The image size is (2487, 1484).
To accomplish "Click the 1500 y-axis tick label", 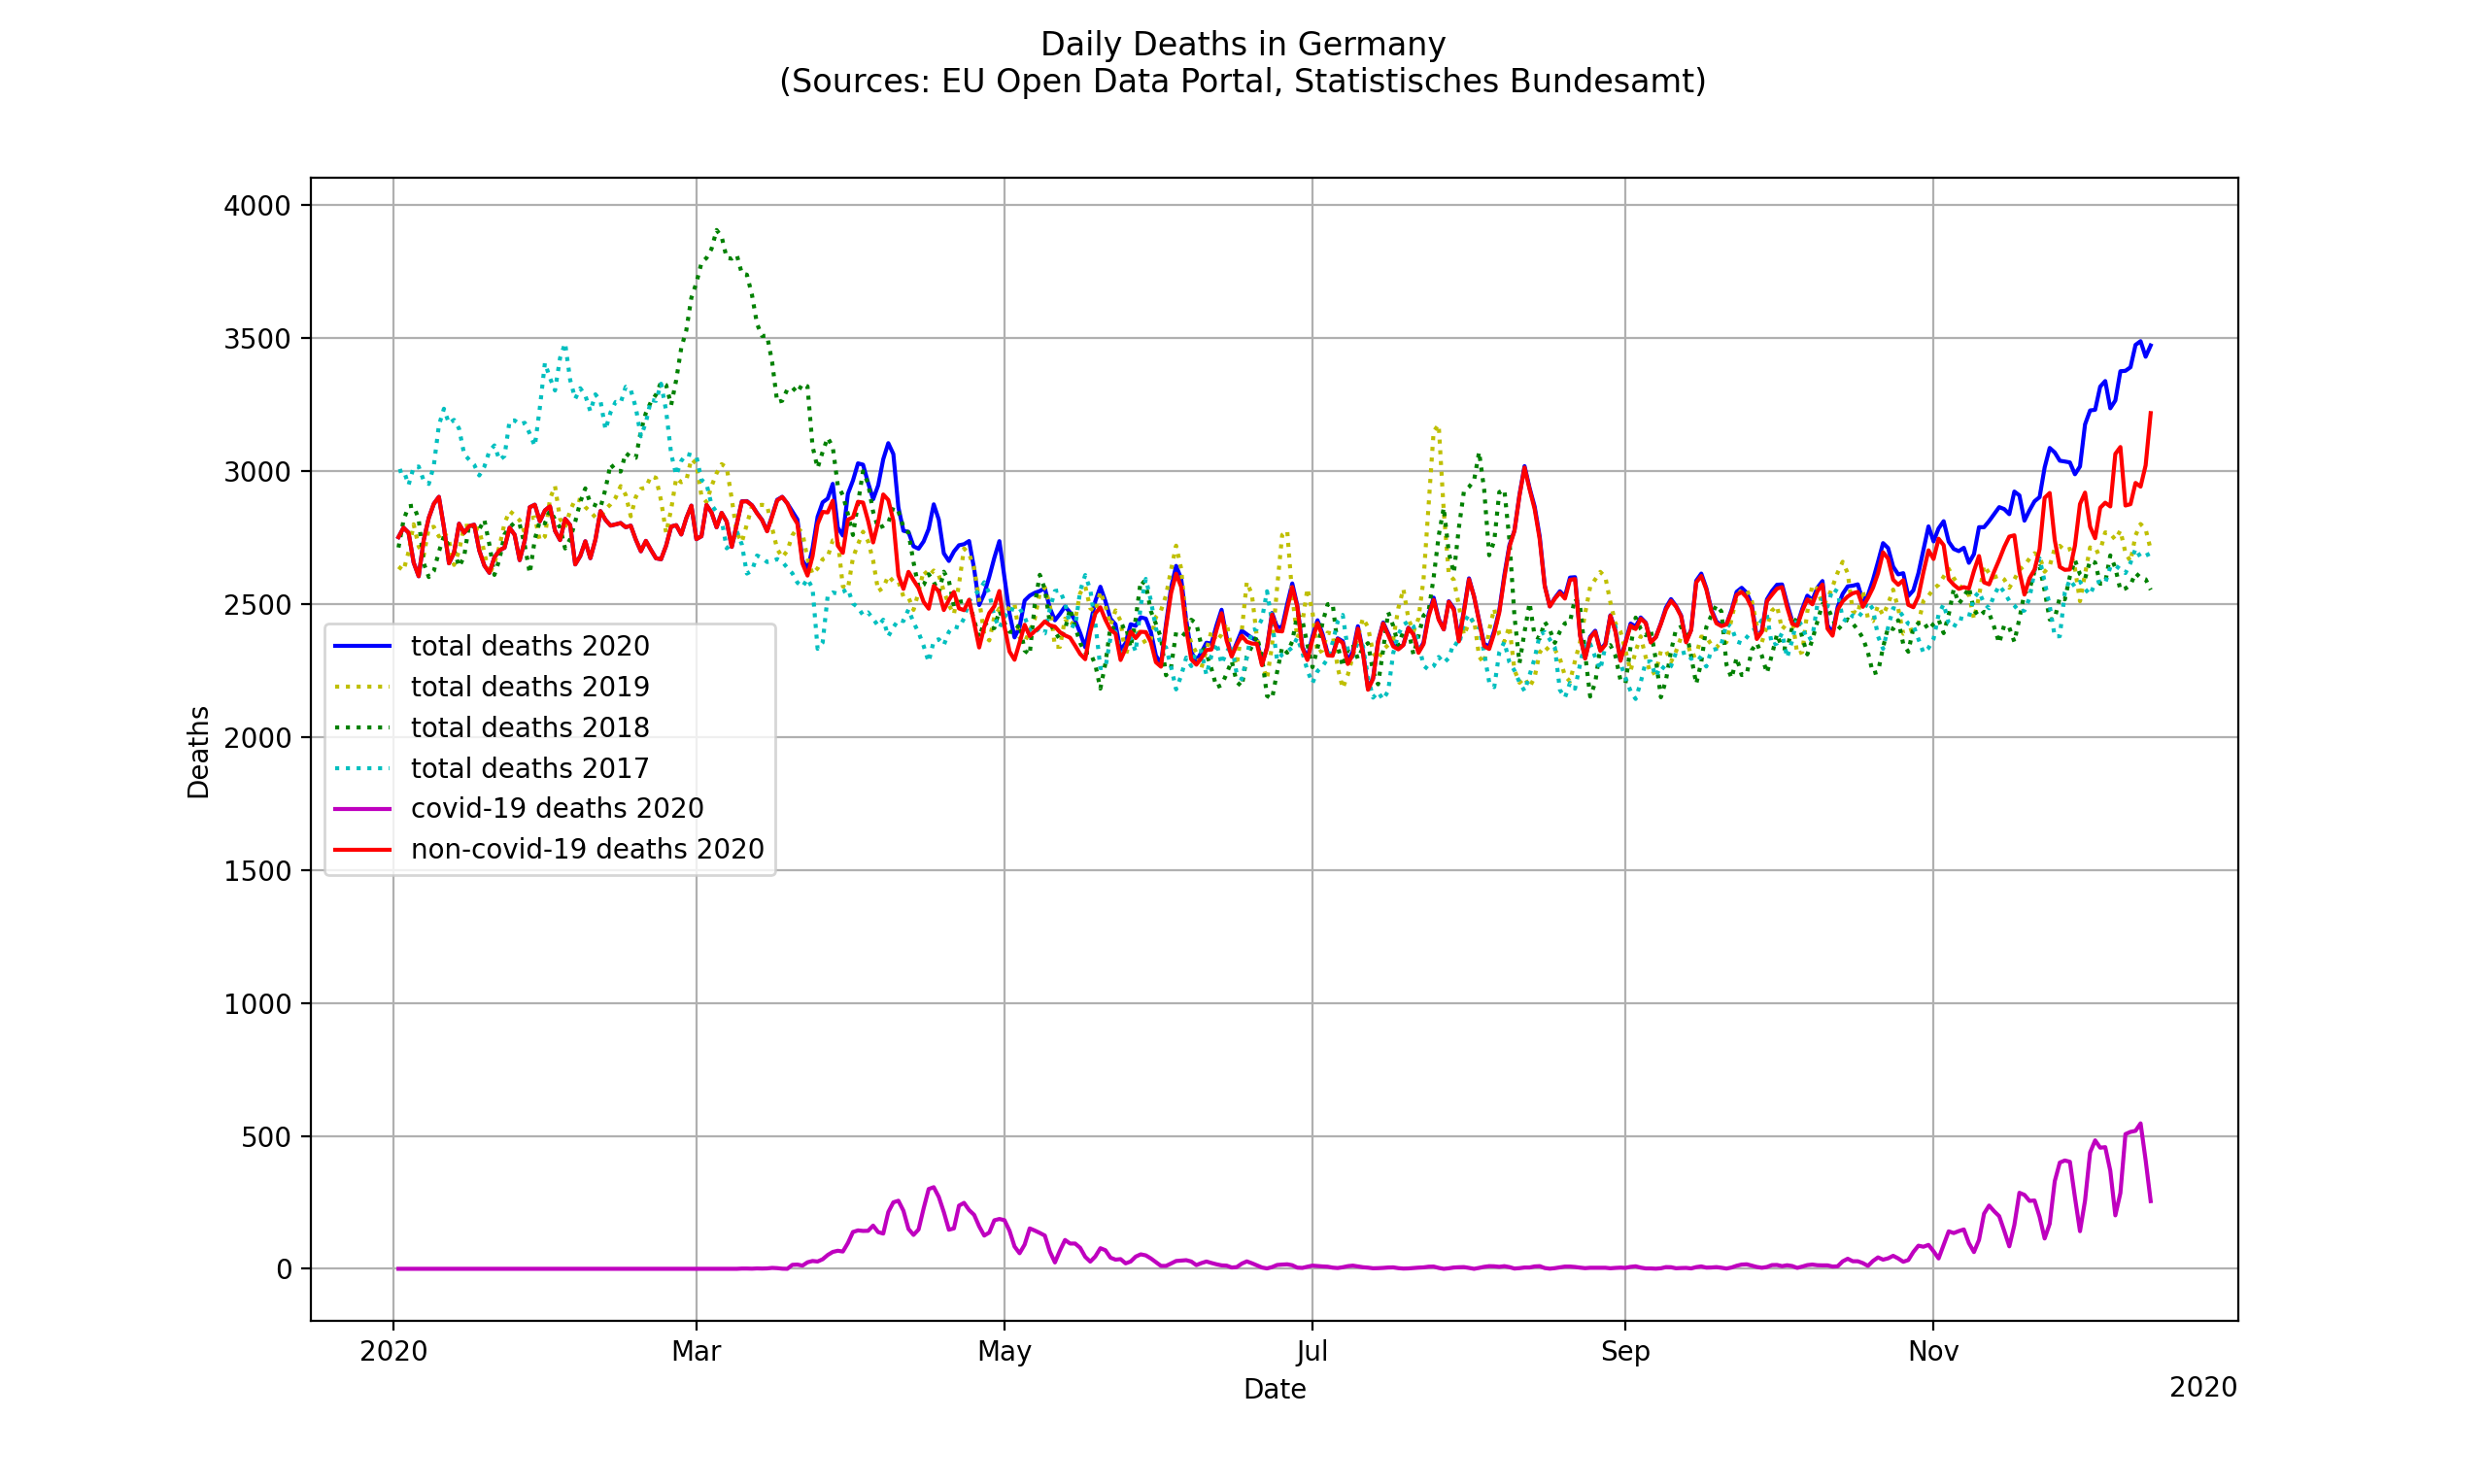I will click(x=257, y=872).
